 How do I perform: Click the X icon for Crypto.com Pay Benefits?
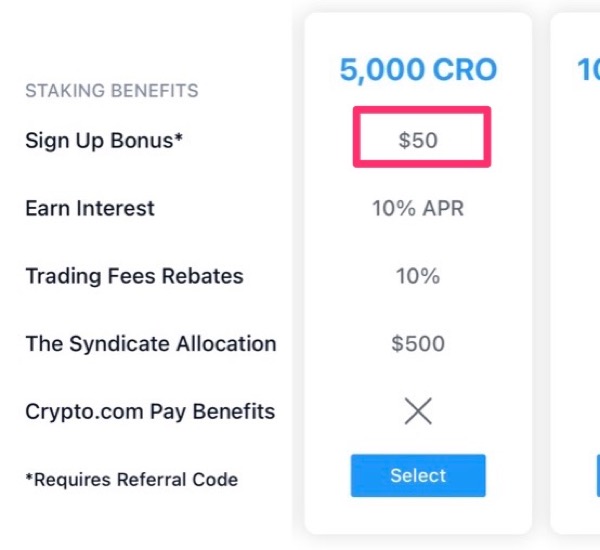pyautogui.click(x=418, y=411)
